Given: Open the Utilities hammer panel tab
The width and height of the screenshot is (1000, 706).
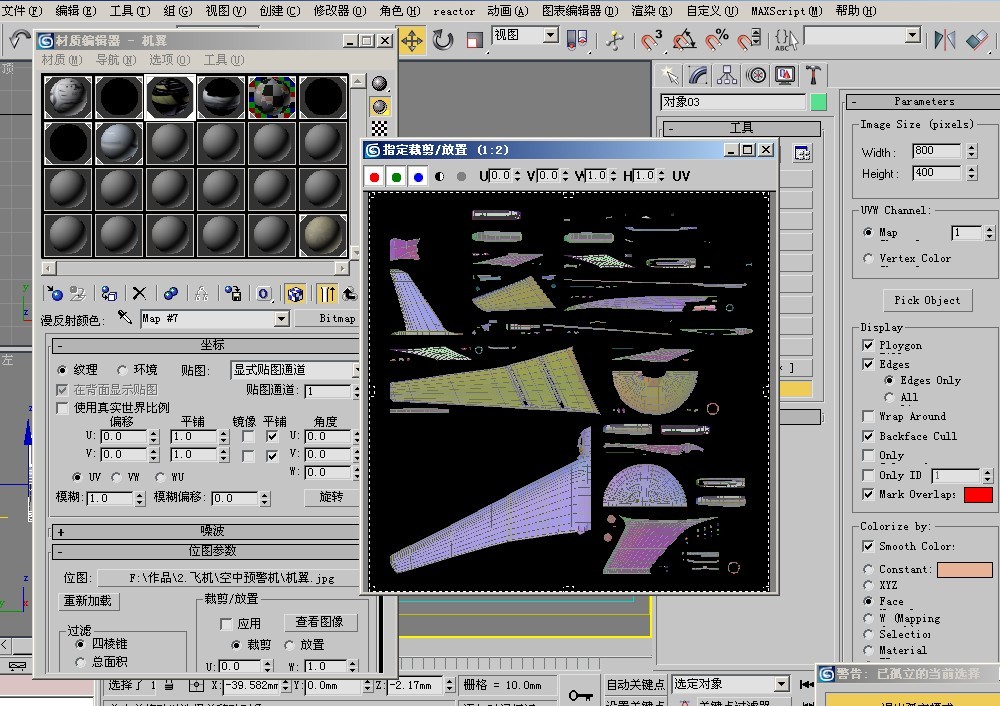Looking at the screenshot, I should [x=814, y=75].
